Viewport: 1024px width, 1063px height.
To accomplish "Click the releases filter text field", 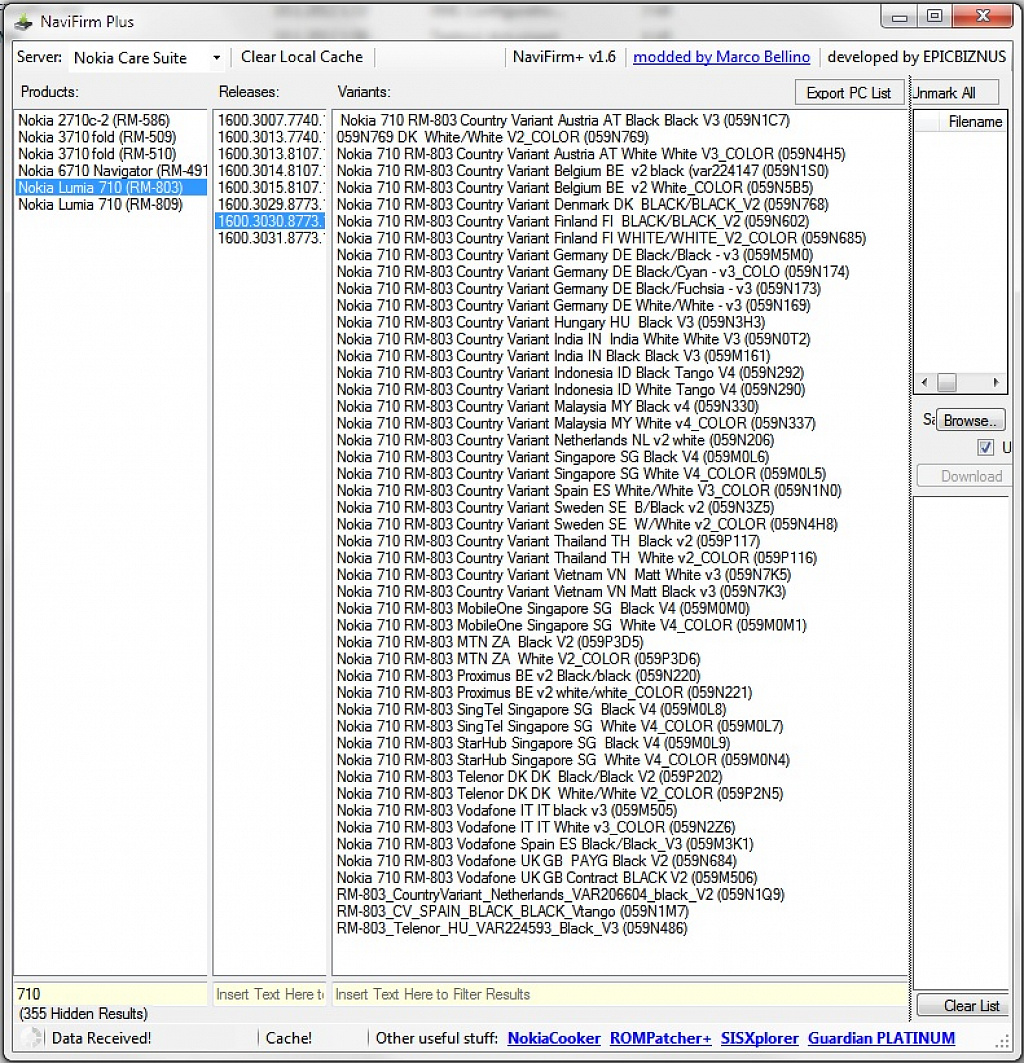I will [x=270, y=994].
